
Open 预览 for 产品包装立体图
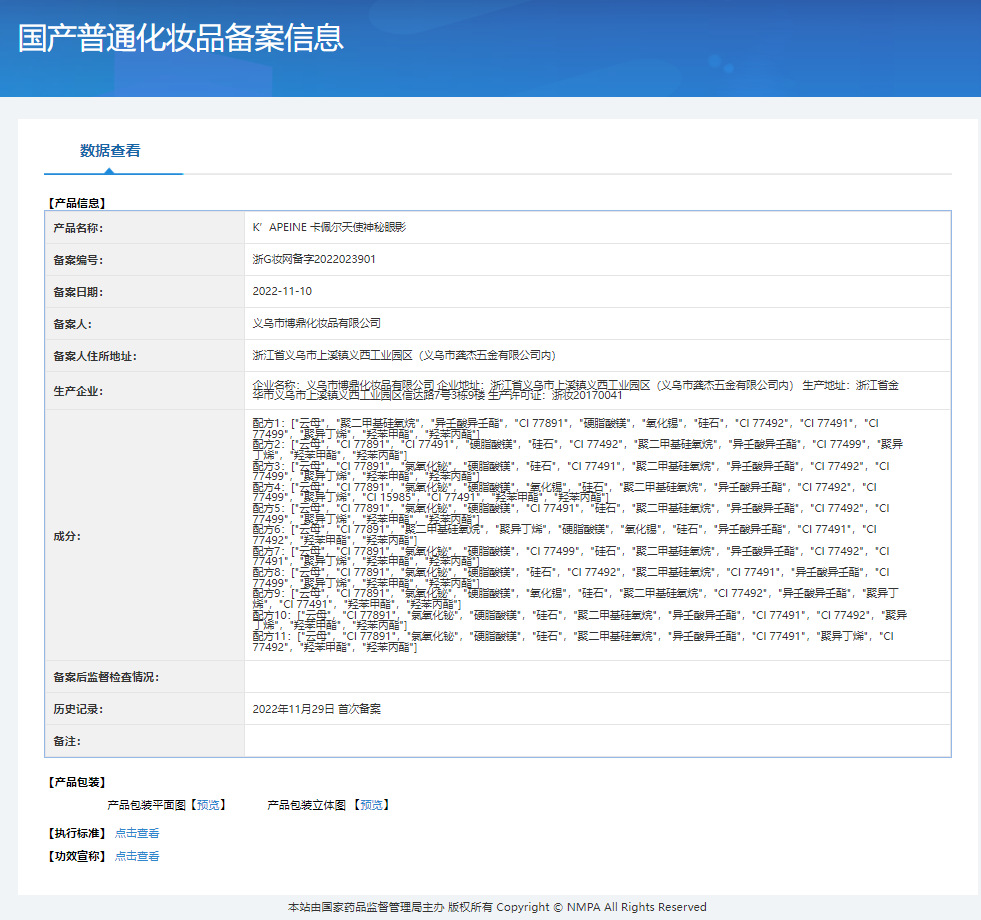pos(375,804)
